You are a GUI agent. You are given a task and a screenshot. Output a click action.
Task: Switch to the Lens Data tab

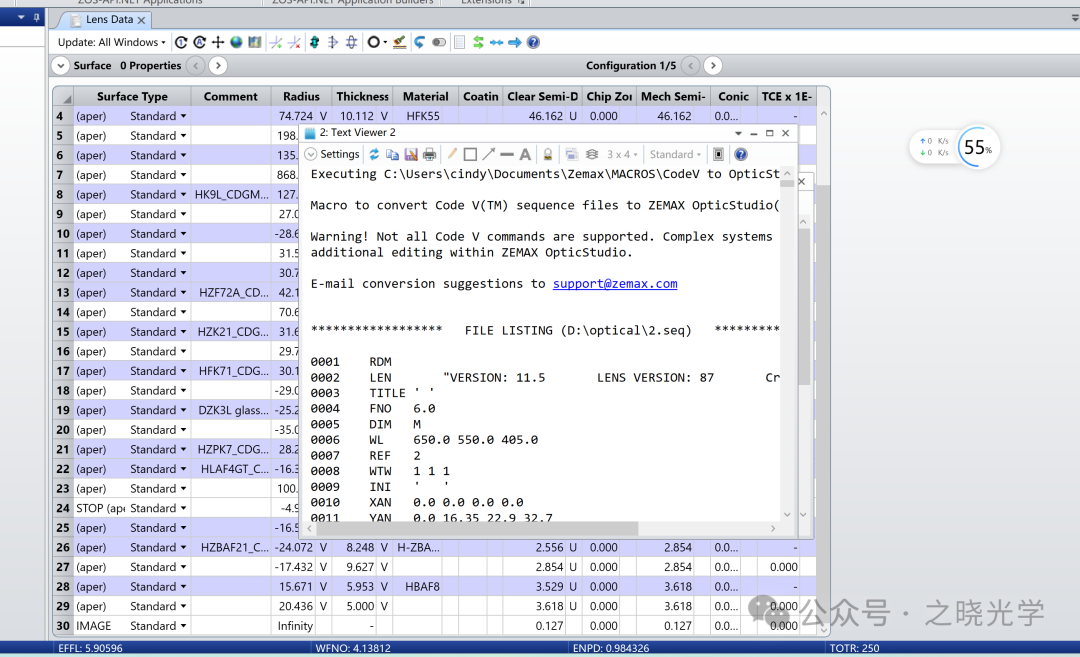109,20
